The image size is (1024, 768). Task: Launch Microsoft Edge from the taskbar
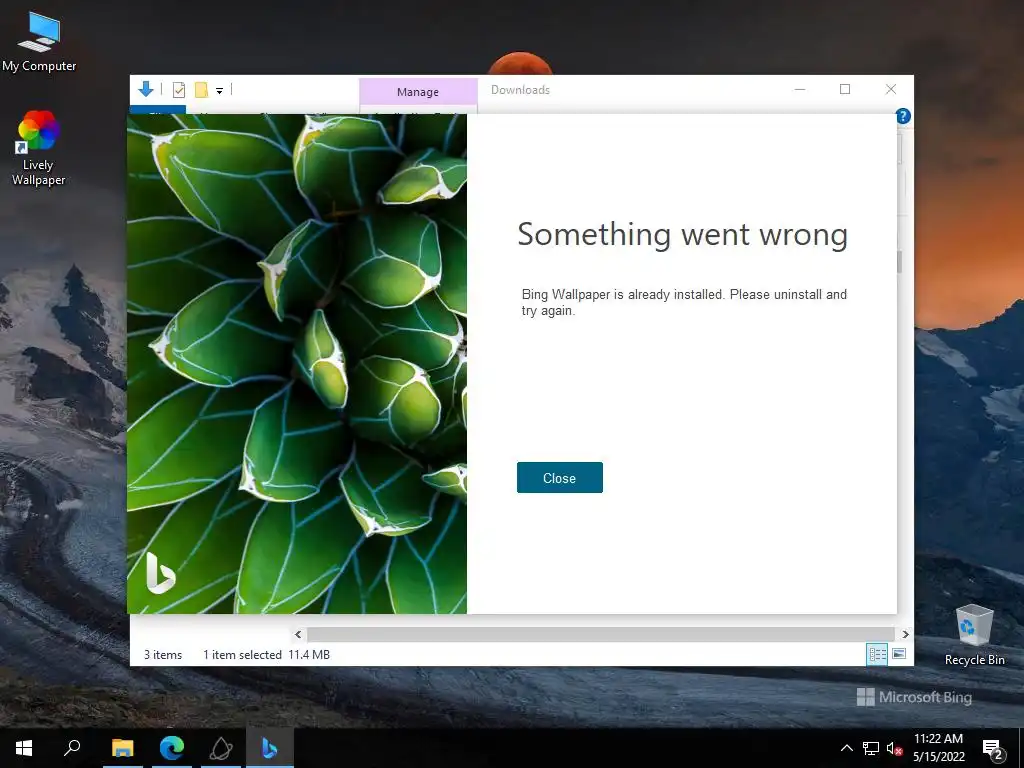click(172, 748)
